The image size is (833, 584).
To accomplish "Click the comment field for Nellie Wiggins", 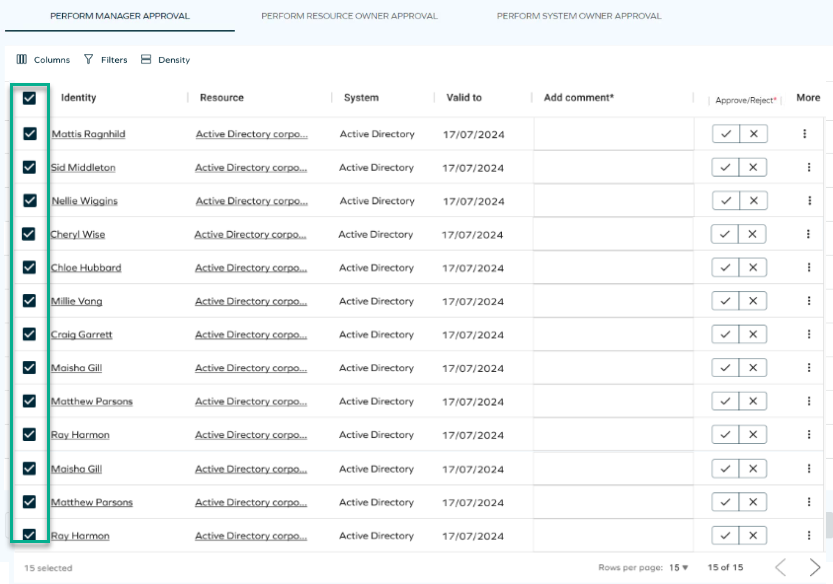I will pyautogui.click(x=612, y=201).
